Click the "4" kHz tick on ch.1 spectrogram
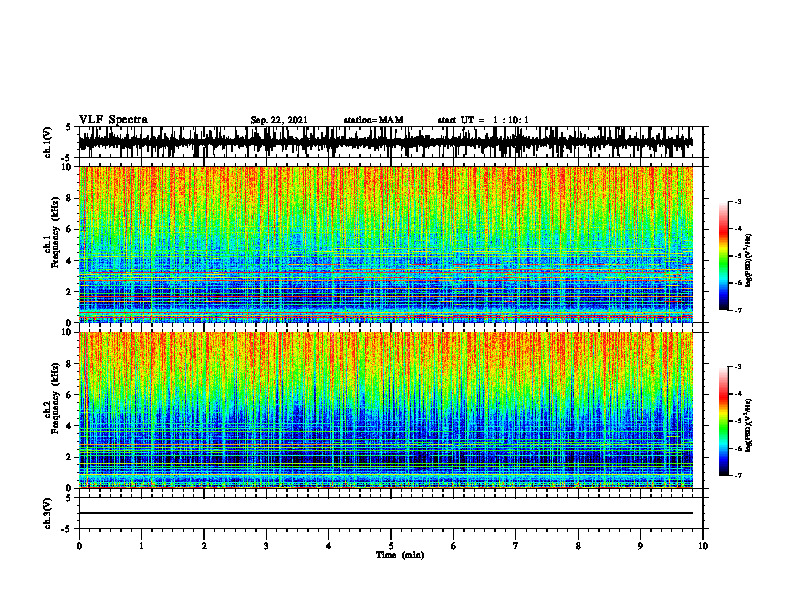792x612 pixels. (x=70, y=261)
